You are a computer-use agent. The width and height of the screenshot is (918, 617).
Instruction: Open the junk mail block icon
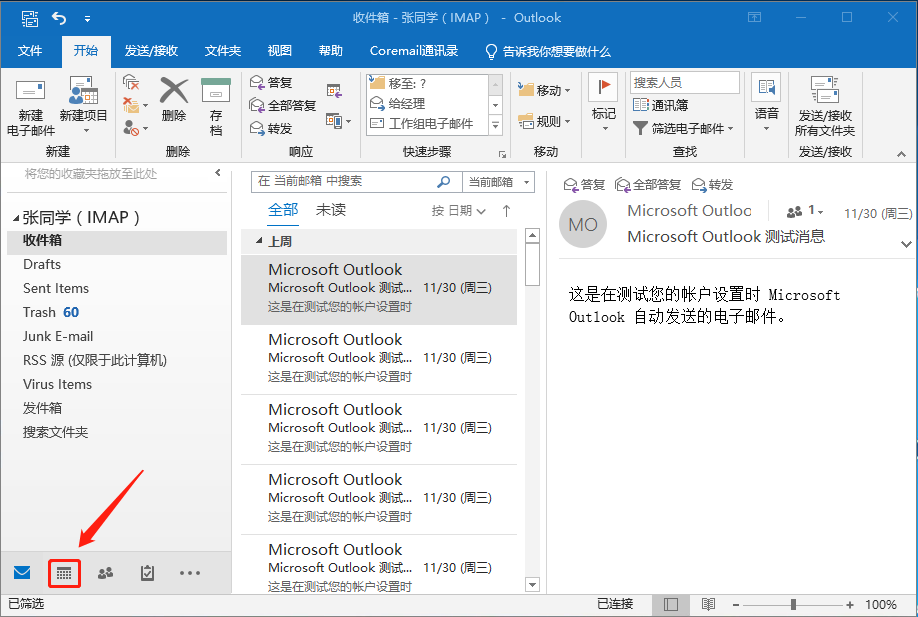click(x=135, y=128)
